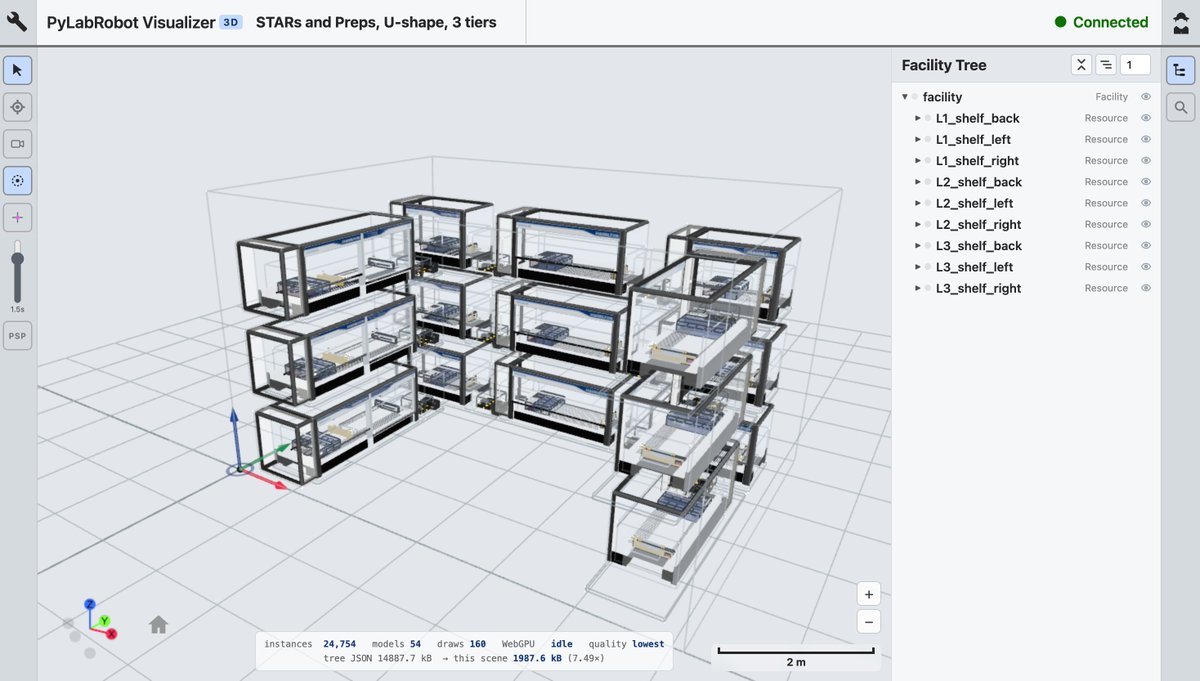This screenshot has width=1200, height=681.
Task: Expand L3_shelf_left node
Action: [918, 267]
